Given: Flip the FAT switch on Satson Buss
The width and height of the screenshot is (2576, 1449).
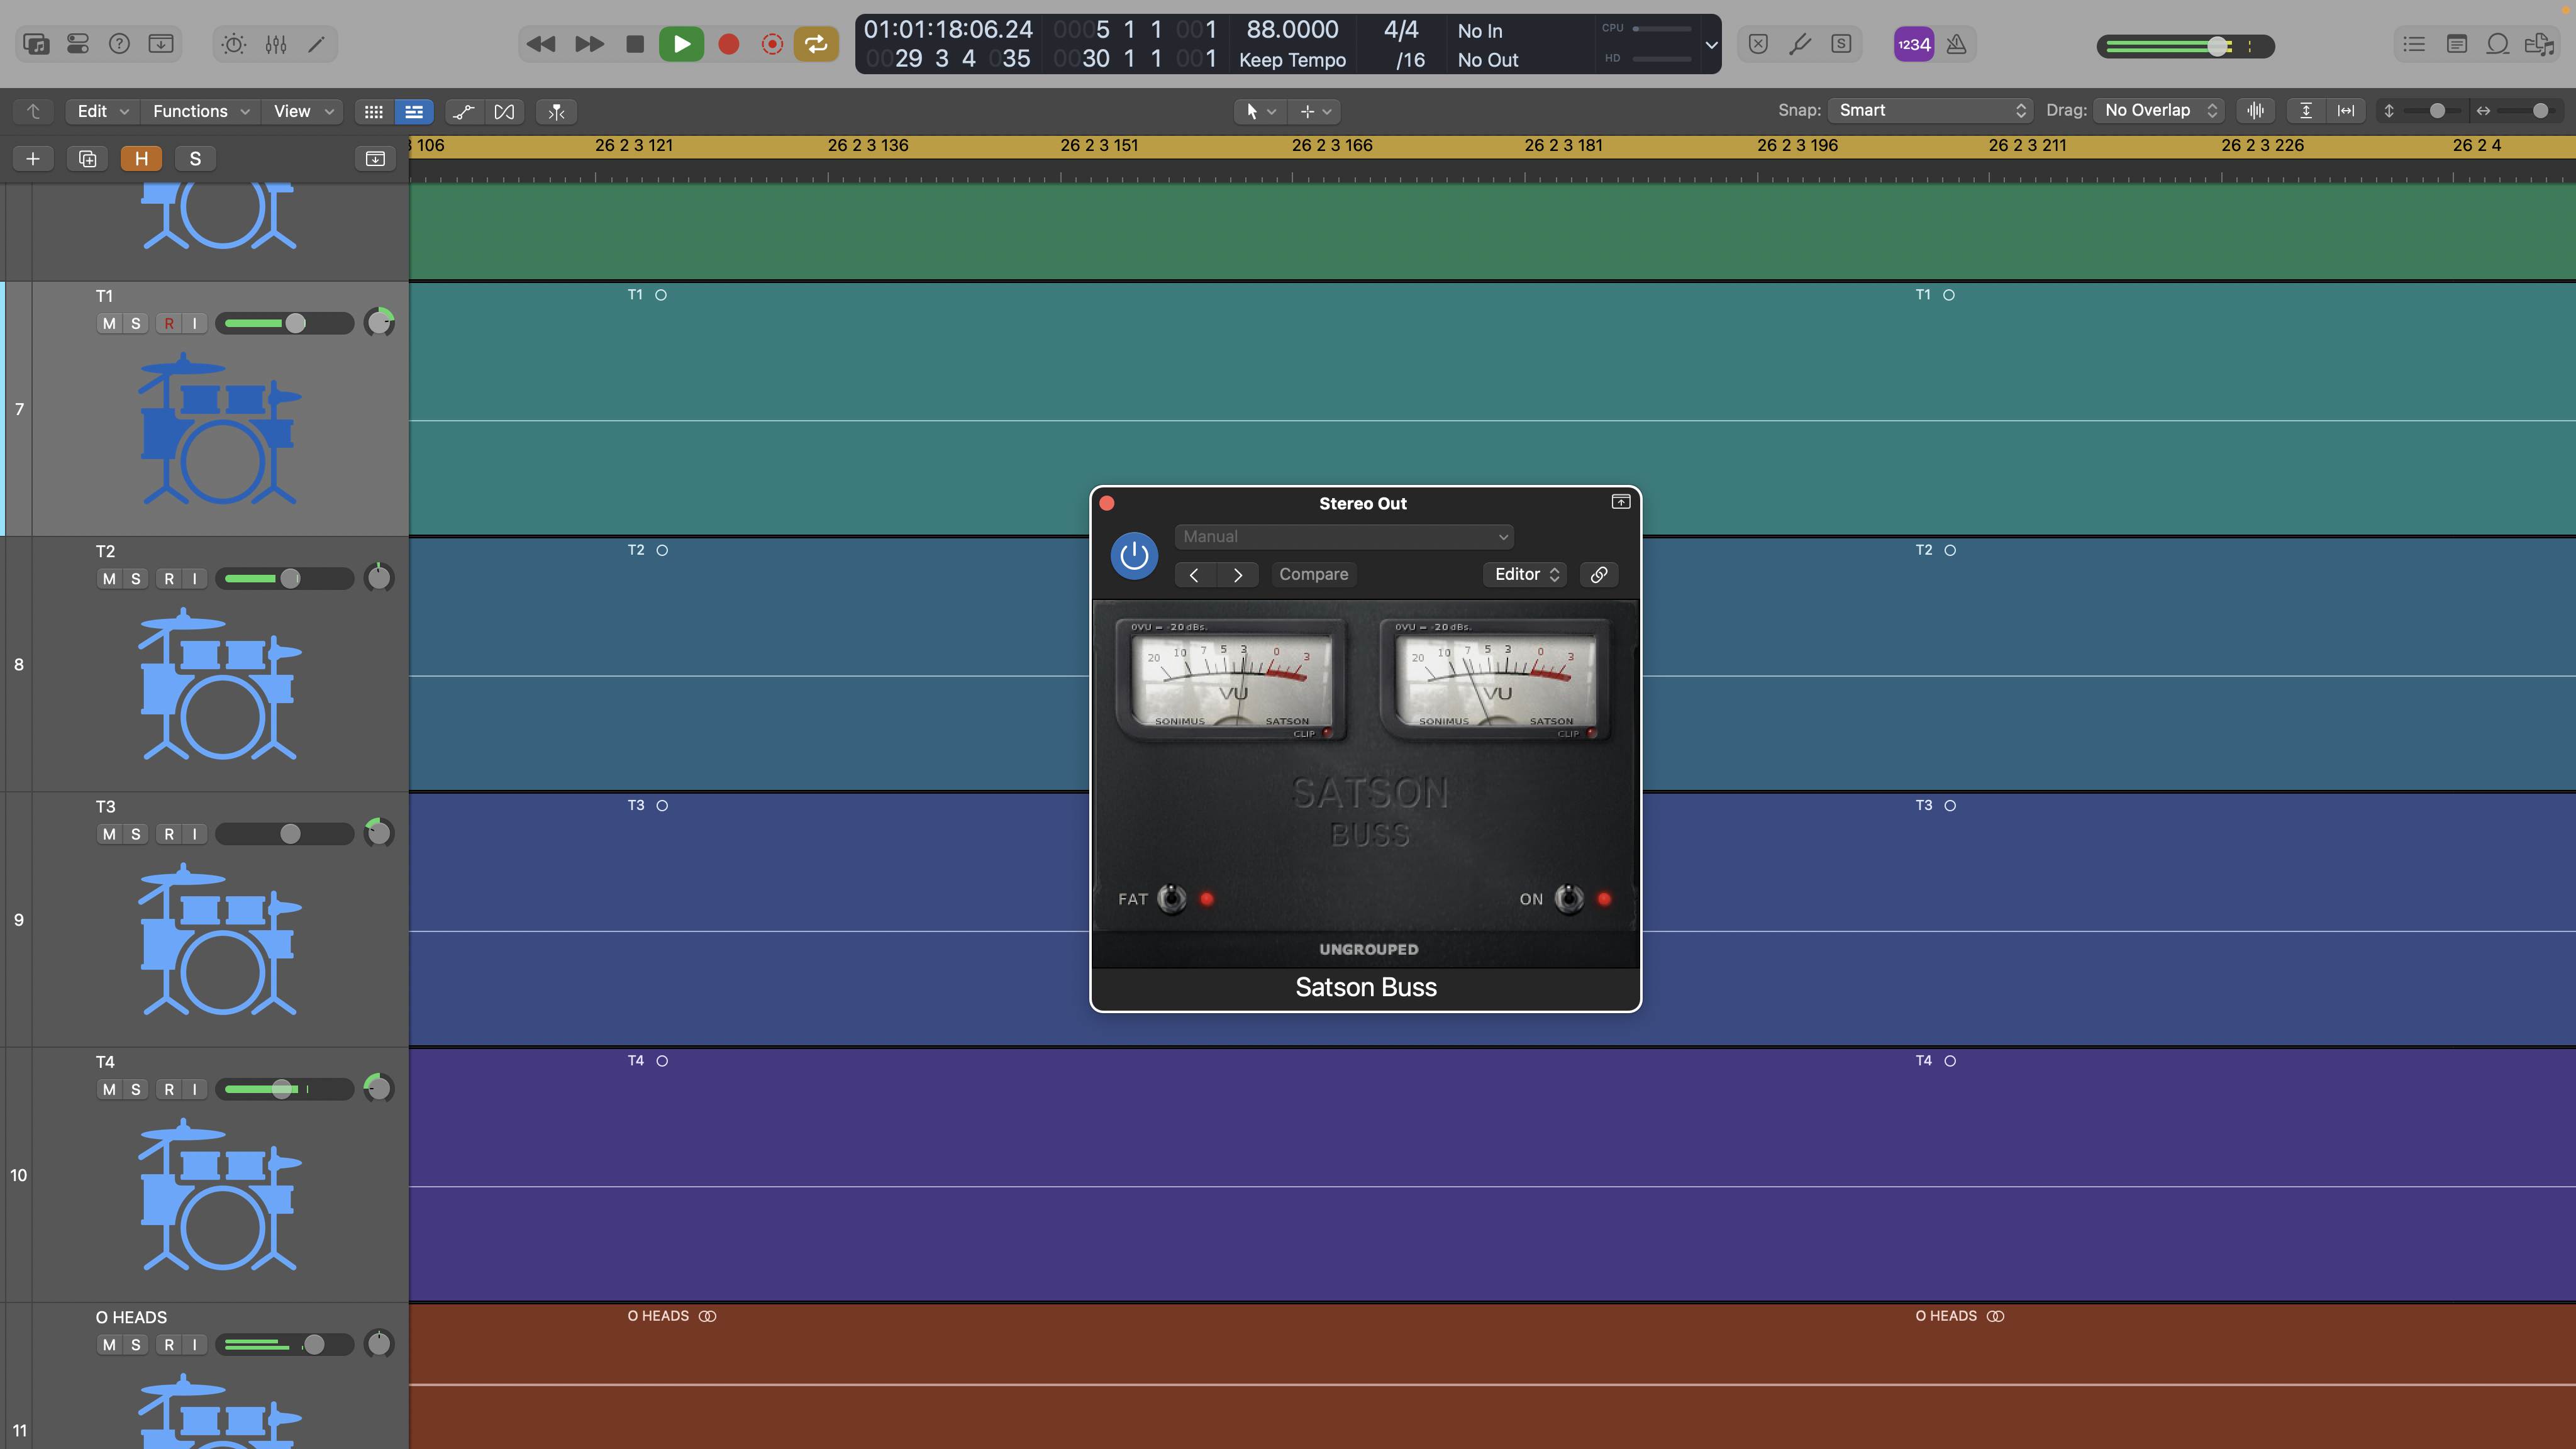Looking at the screenshot, I should click(1172, 899).
